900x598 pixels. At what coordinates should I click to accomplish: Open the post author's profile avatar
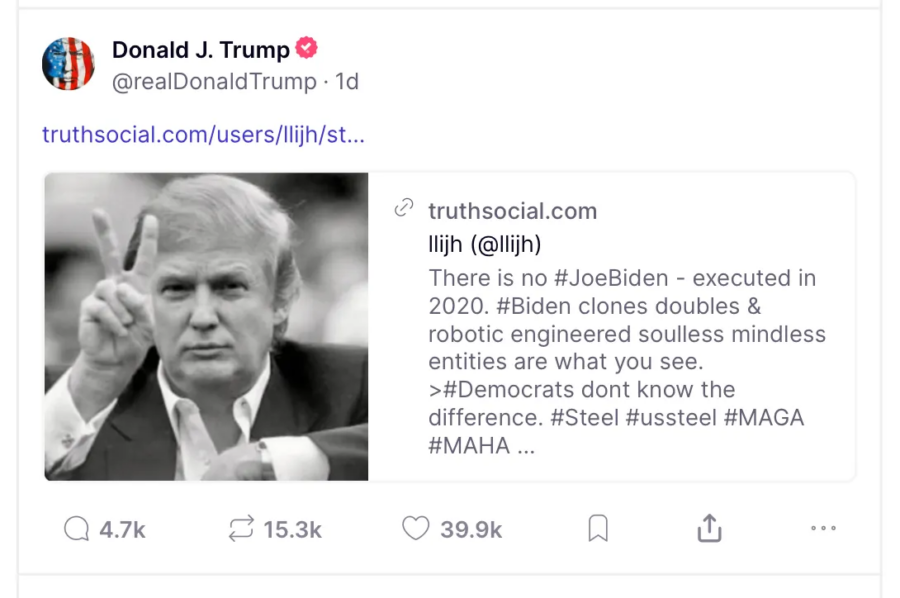68,64
